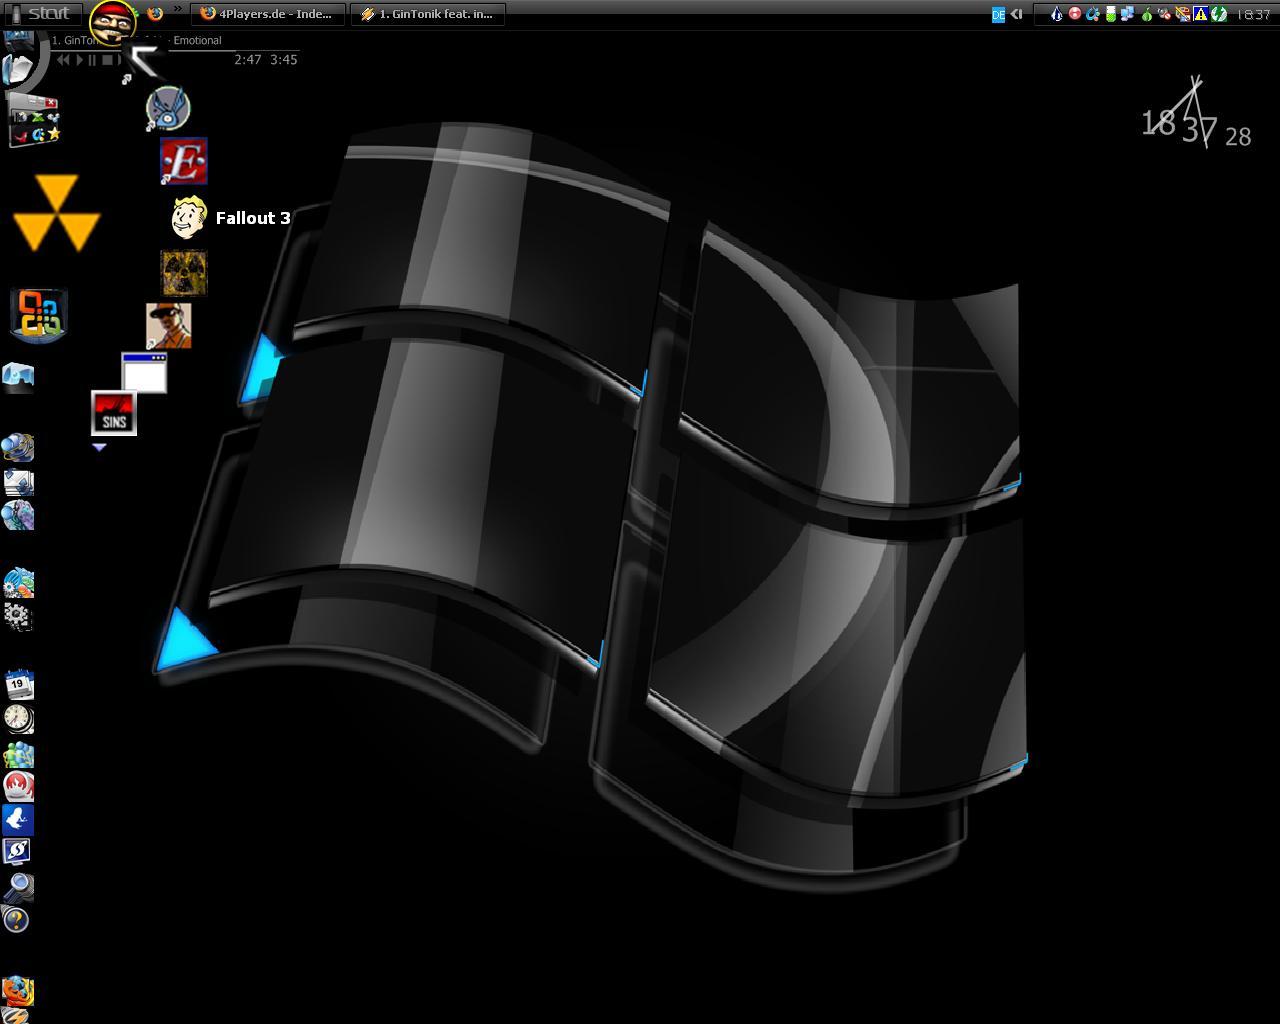Skip to the previous track in the player
Image resolution: width=1280 pixels, height=1024 pixels.
pos(64,60)
